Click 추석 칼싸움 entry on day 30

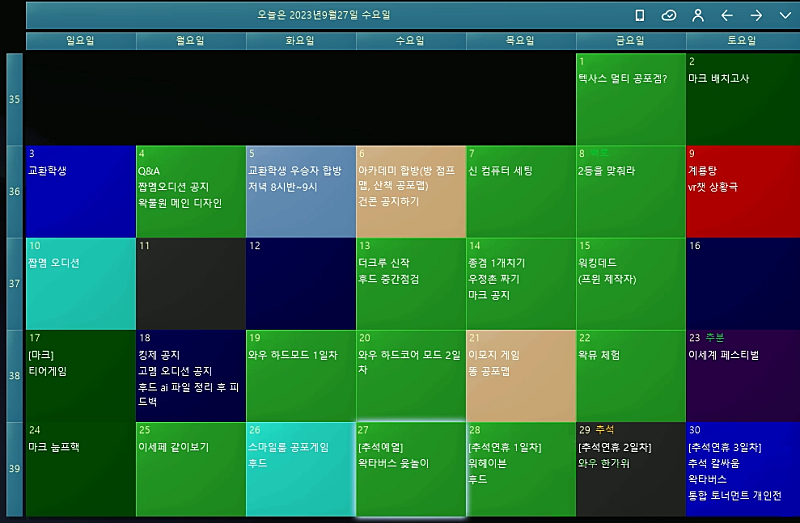click(714, 464)
